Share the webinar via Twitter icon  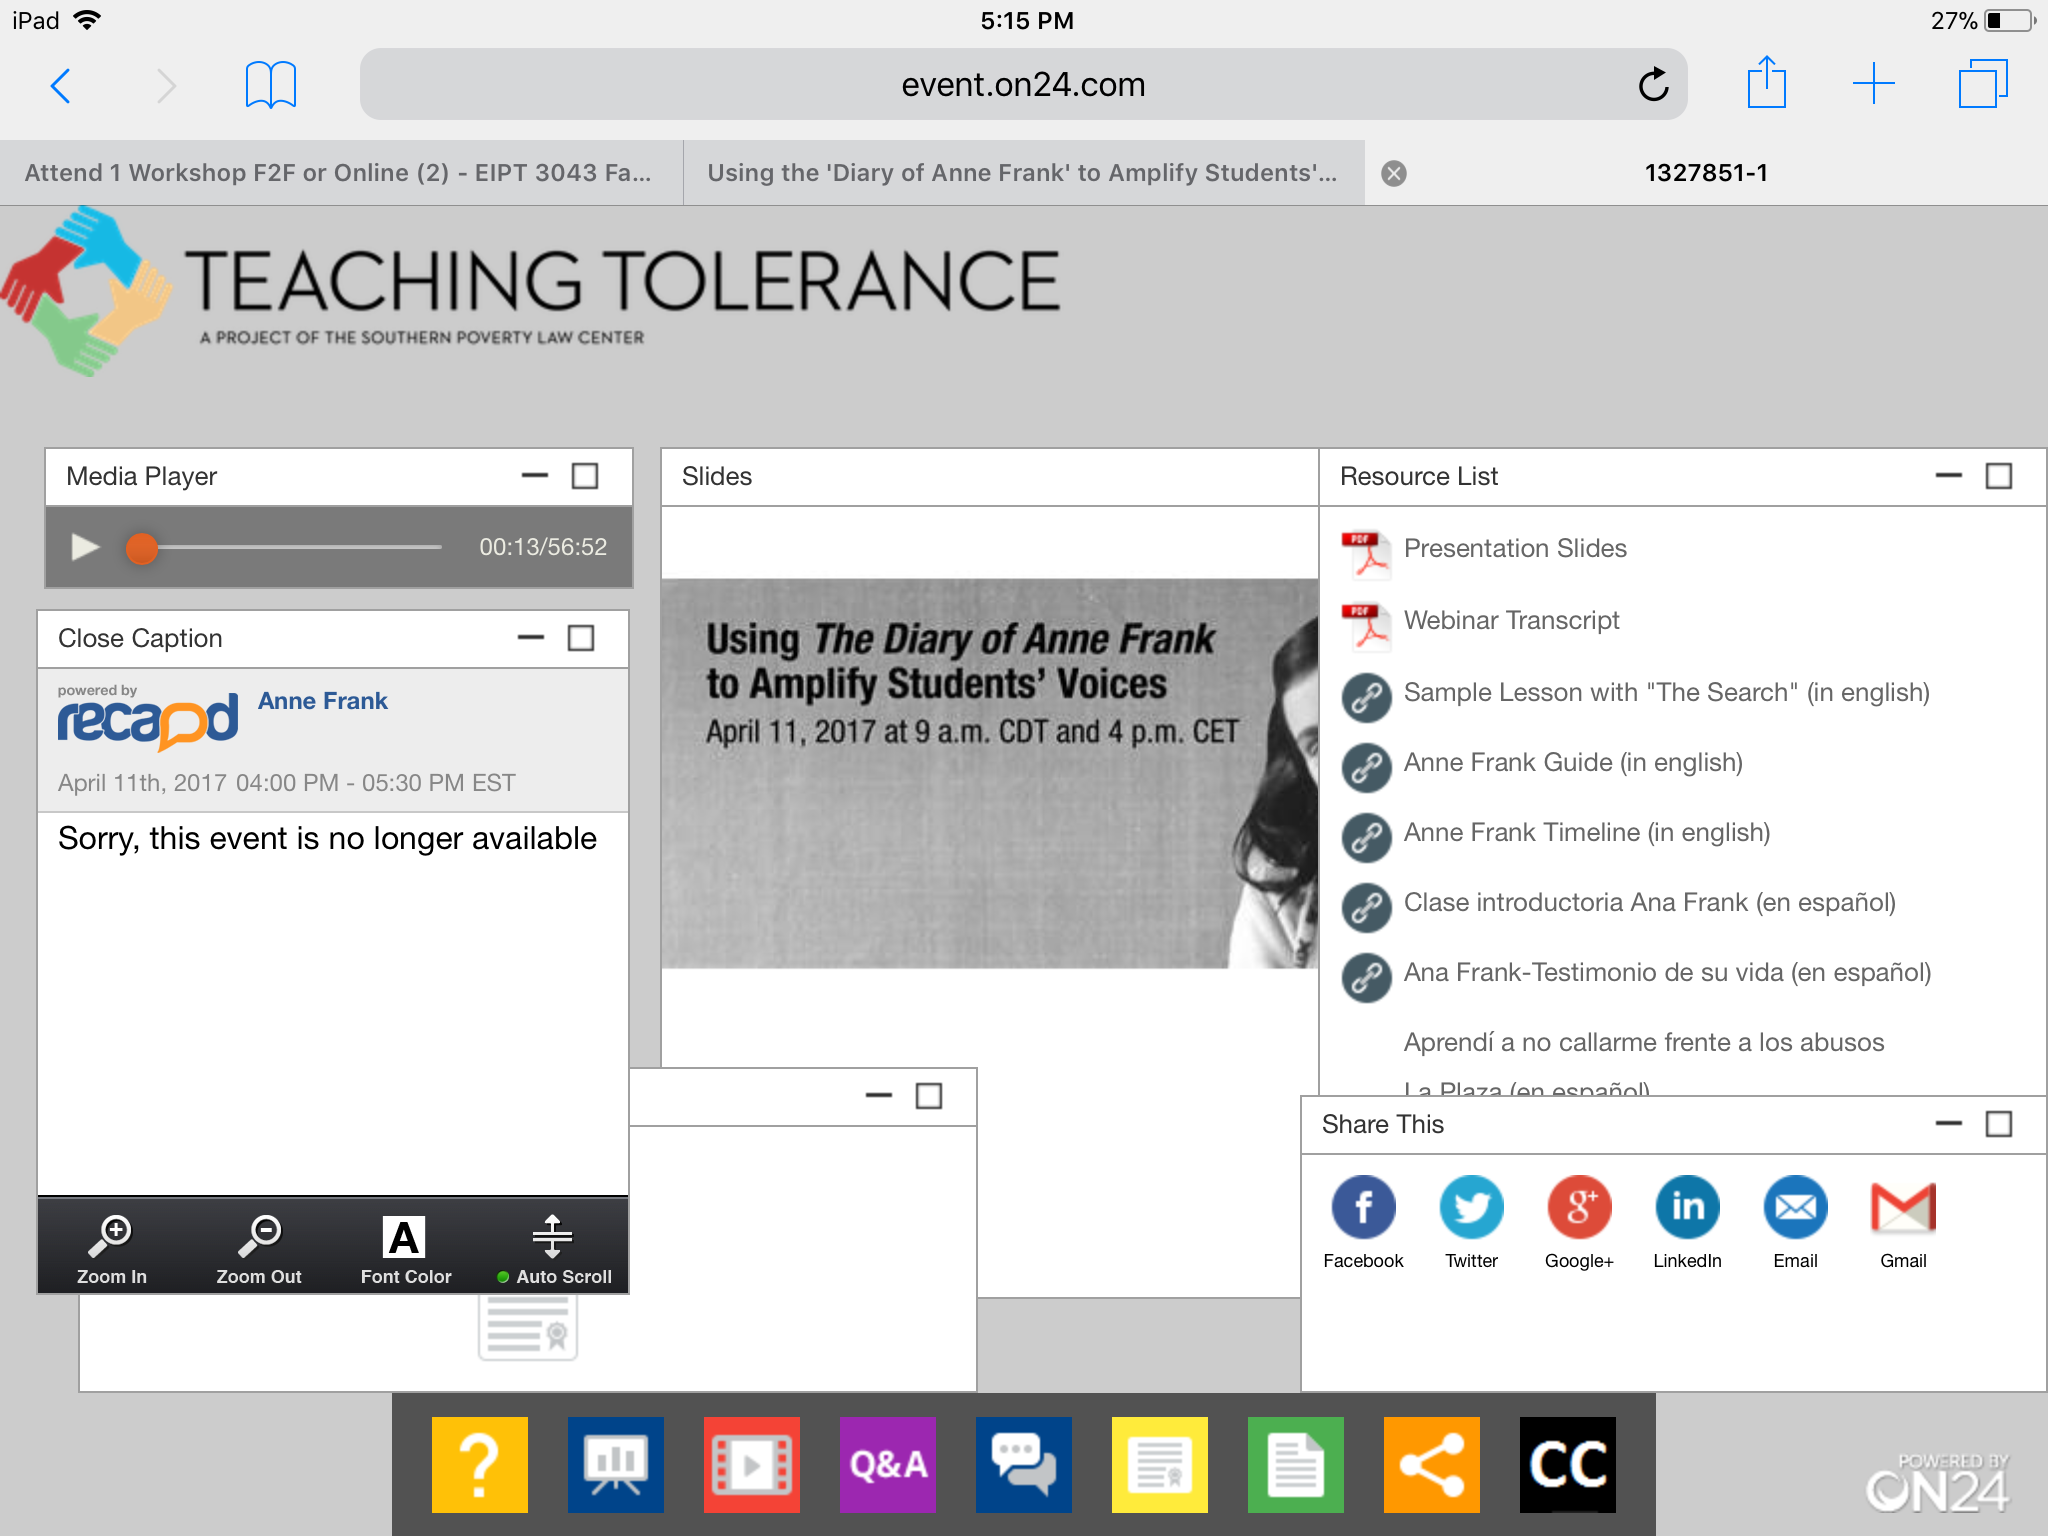[x=1471, y=1207]
